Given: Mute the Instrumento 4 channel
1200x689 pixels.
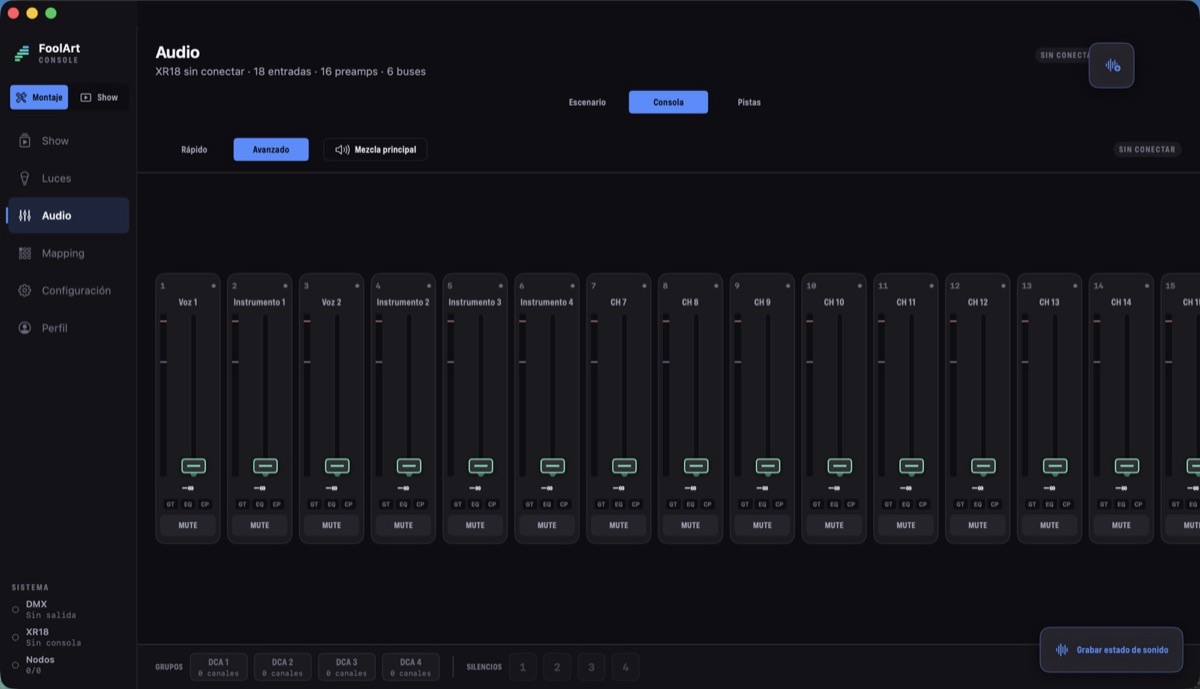Looking at the screenshot, I should pyautogui.click(x=547, y=525).
